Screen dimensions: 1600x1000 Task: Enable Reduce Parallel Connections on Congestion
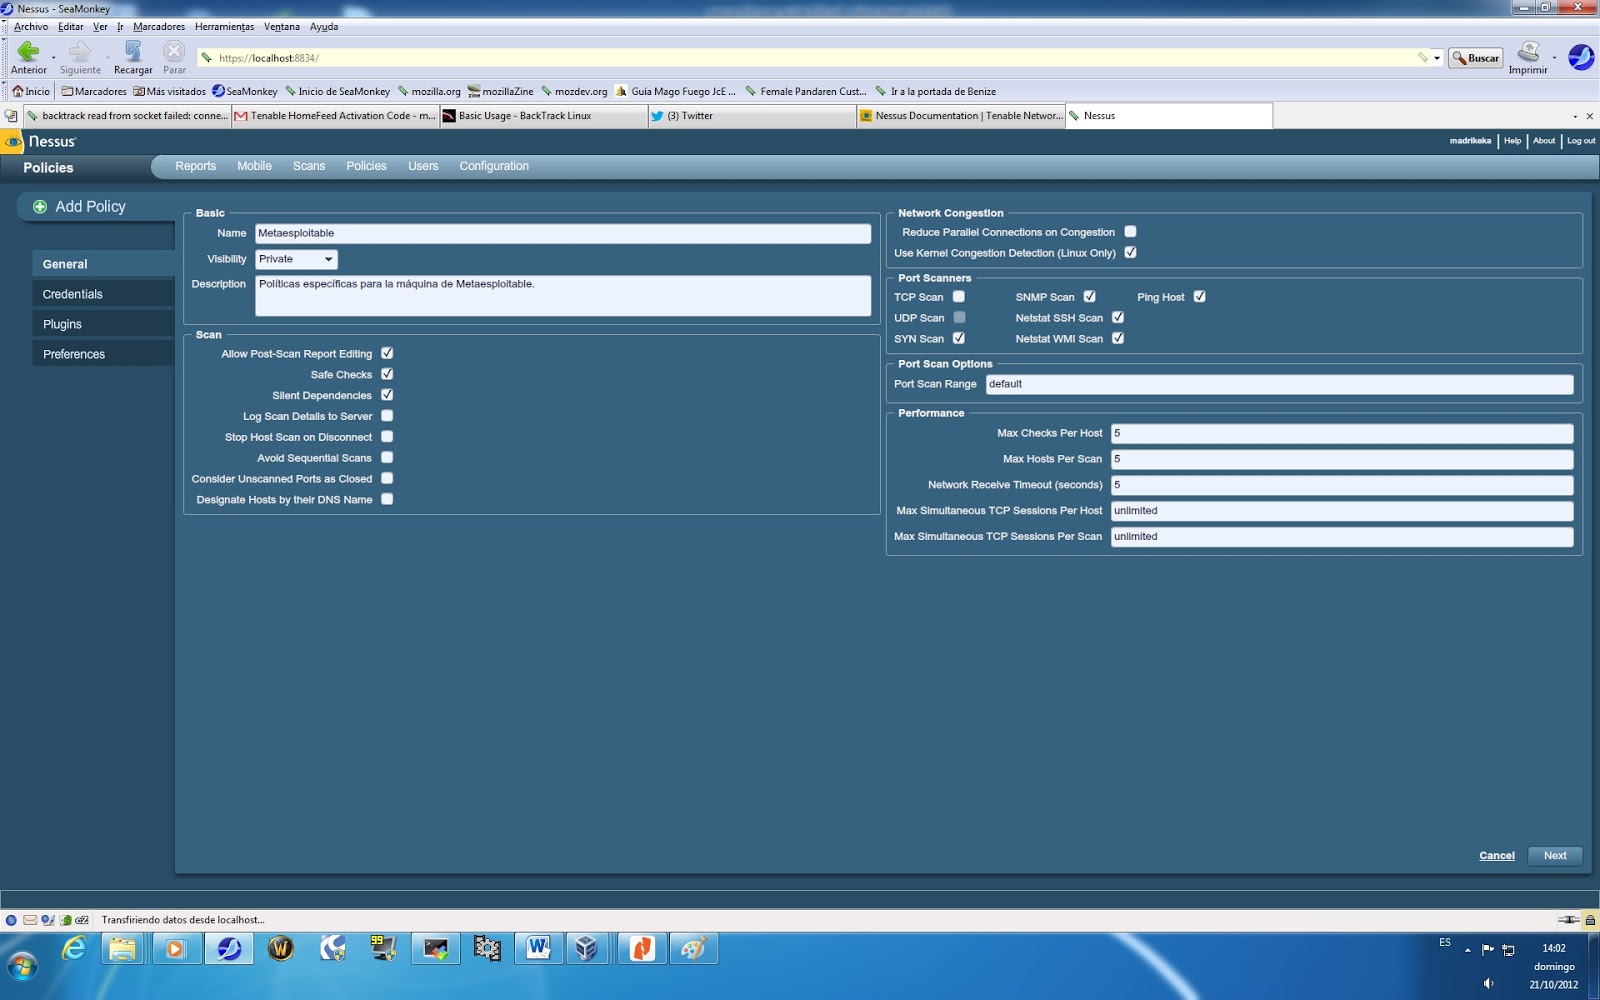(x=1130, y=232)
